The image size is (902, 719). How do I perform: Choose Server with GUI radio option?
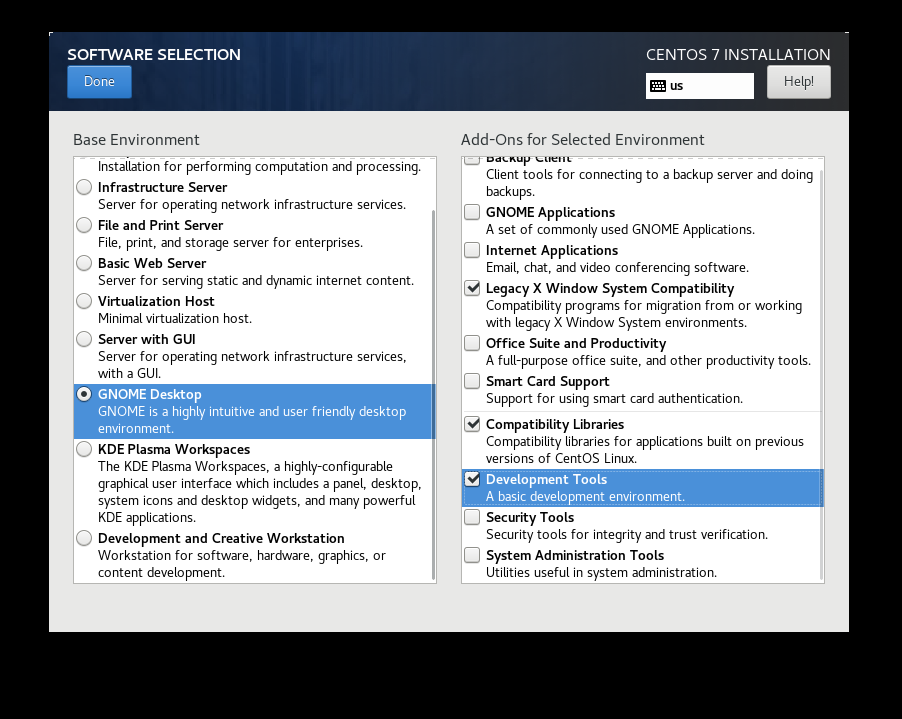click(x=84, y=339)
